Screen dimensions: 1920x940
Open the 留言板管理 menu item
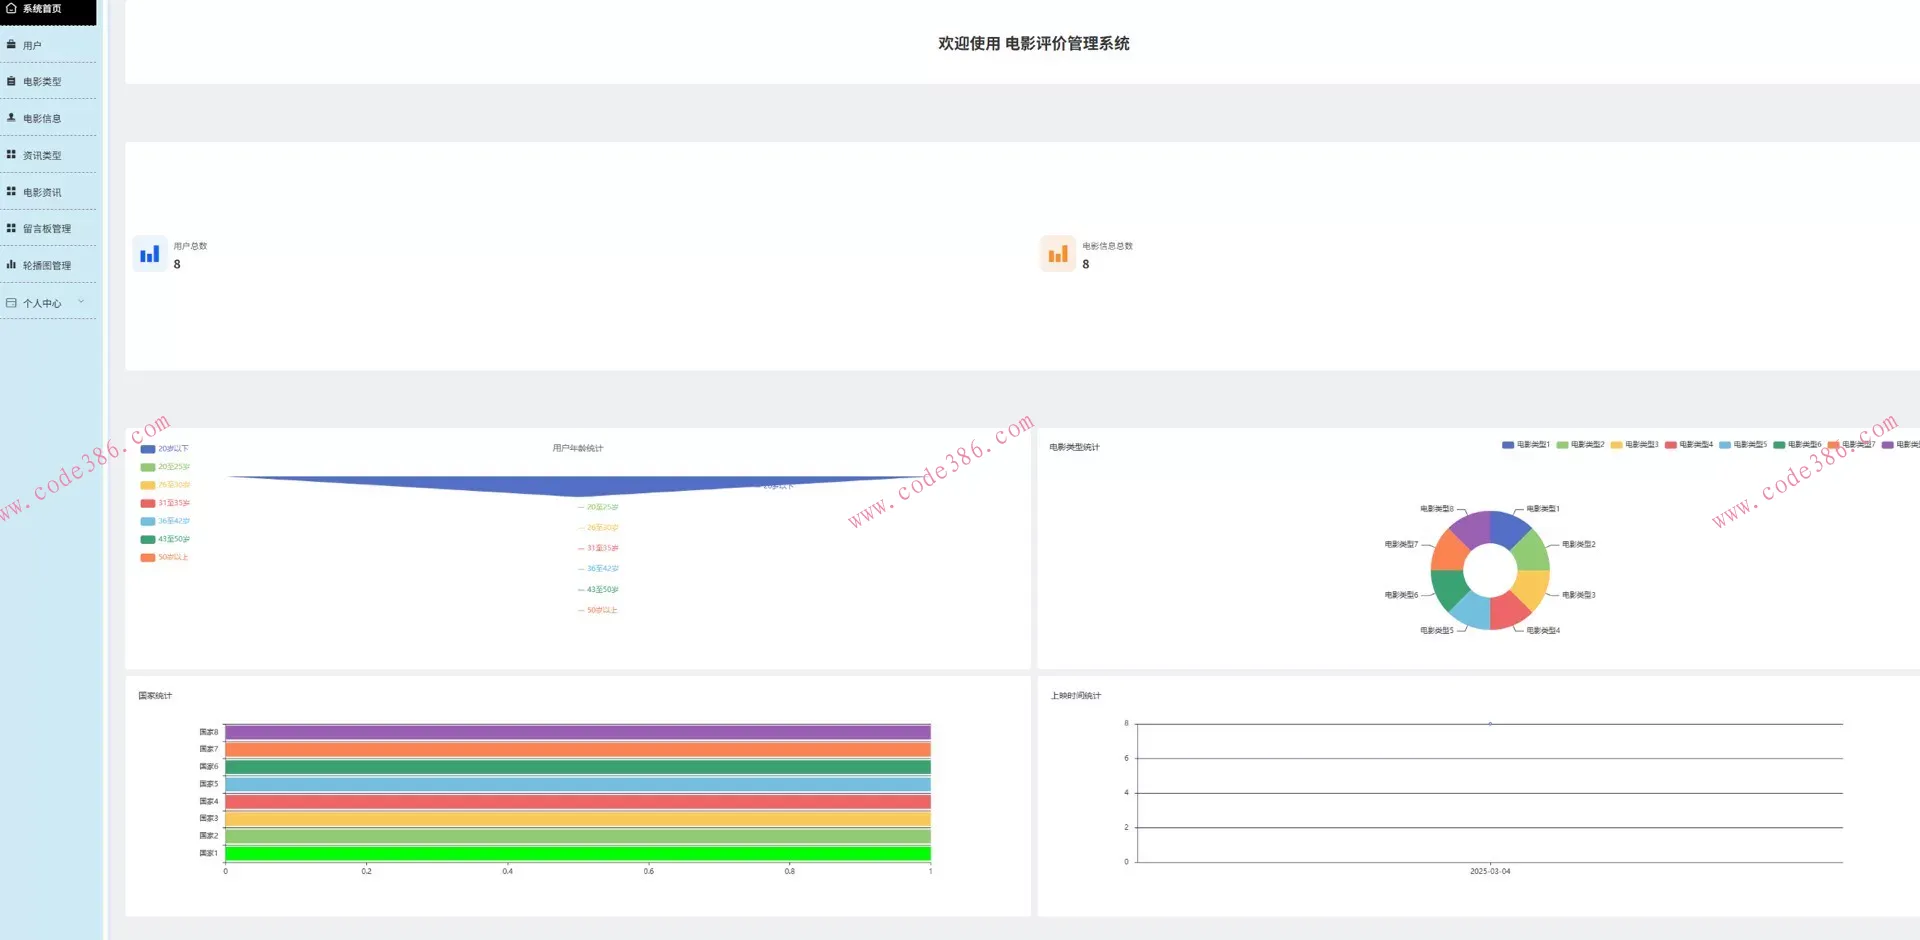pos(48,229)
